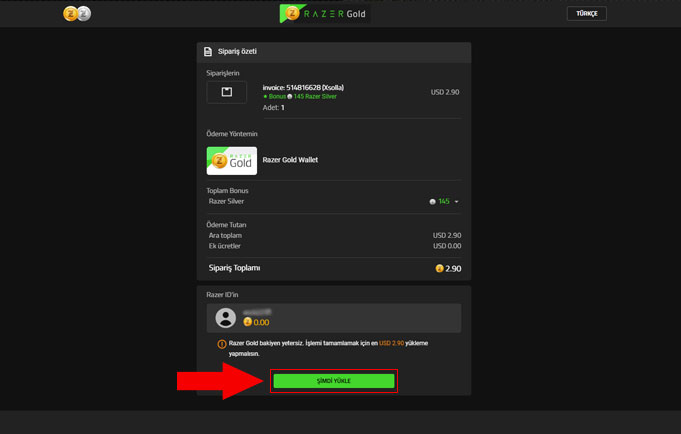This screenshot has height=434, width=681.
Task: Click the gold coin next to 0.00 balance
Action: click(248, 322)
